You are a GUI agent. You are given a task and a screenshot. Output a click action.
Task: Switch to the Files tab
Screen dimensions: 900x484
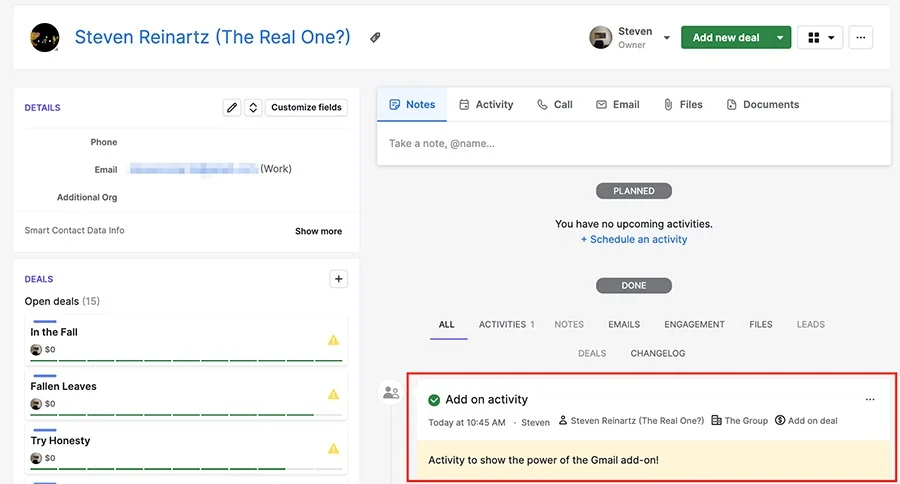[x=683, y=104]
